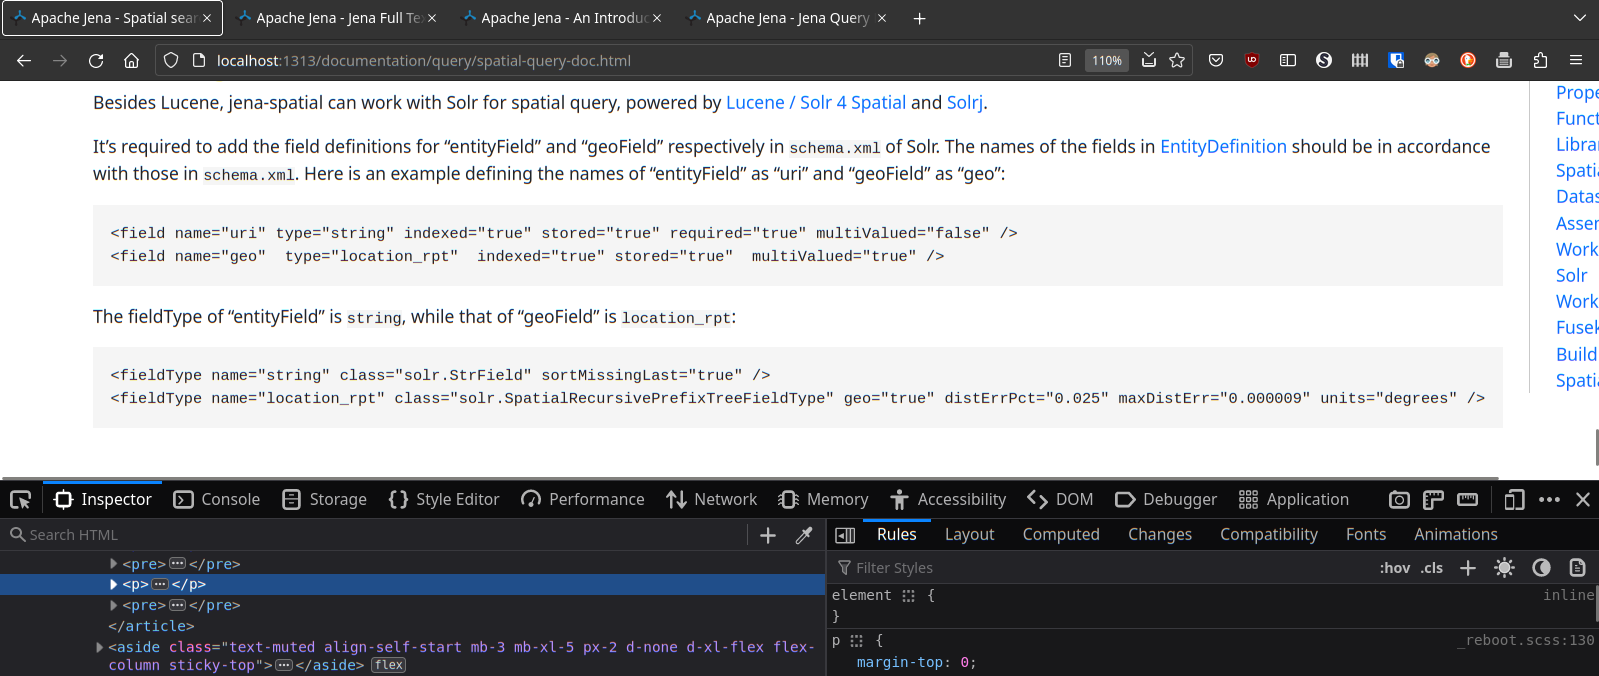
Task: Expand the selected p node
Action: [114, 584]
